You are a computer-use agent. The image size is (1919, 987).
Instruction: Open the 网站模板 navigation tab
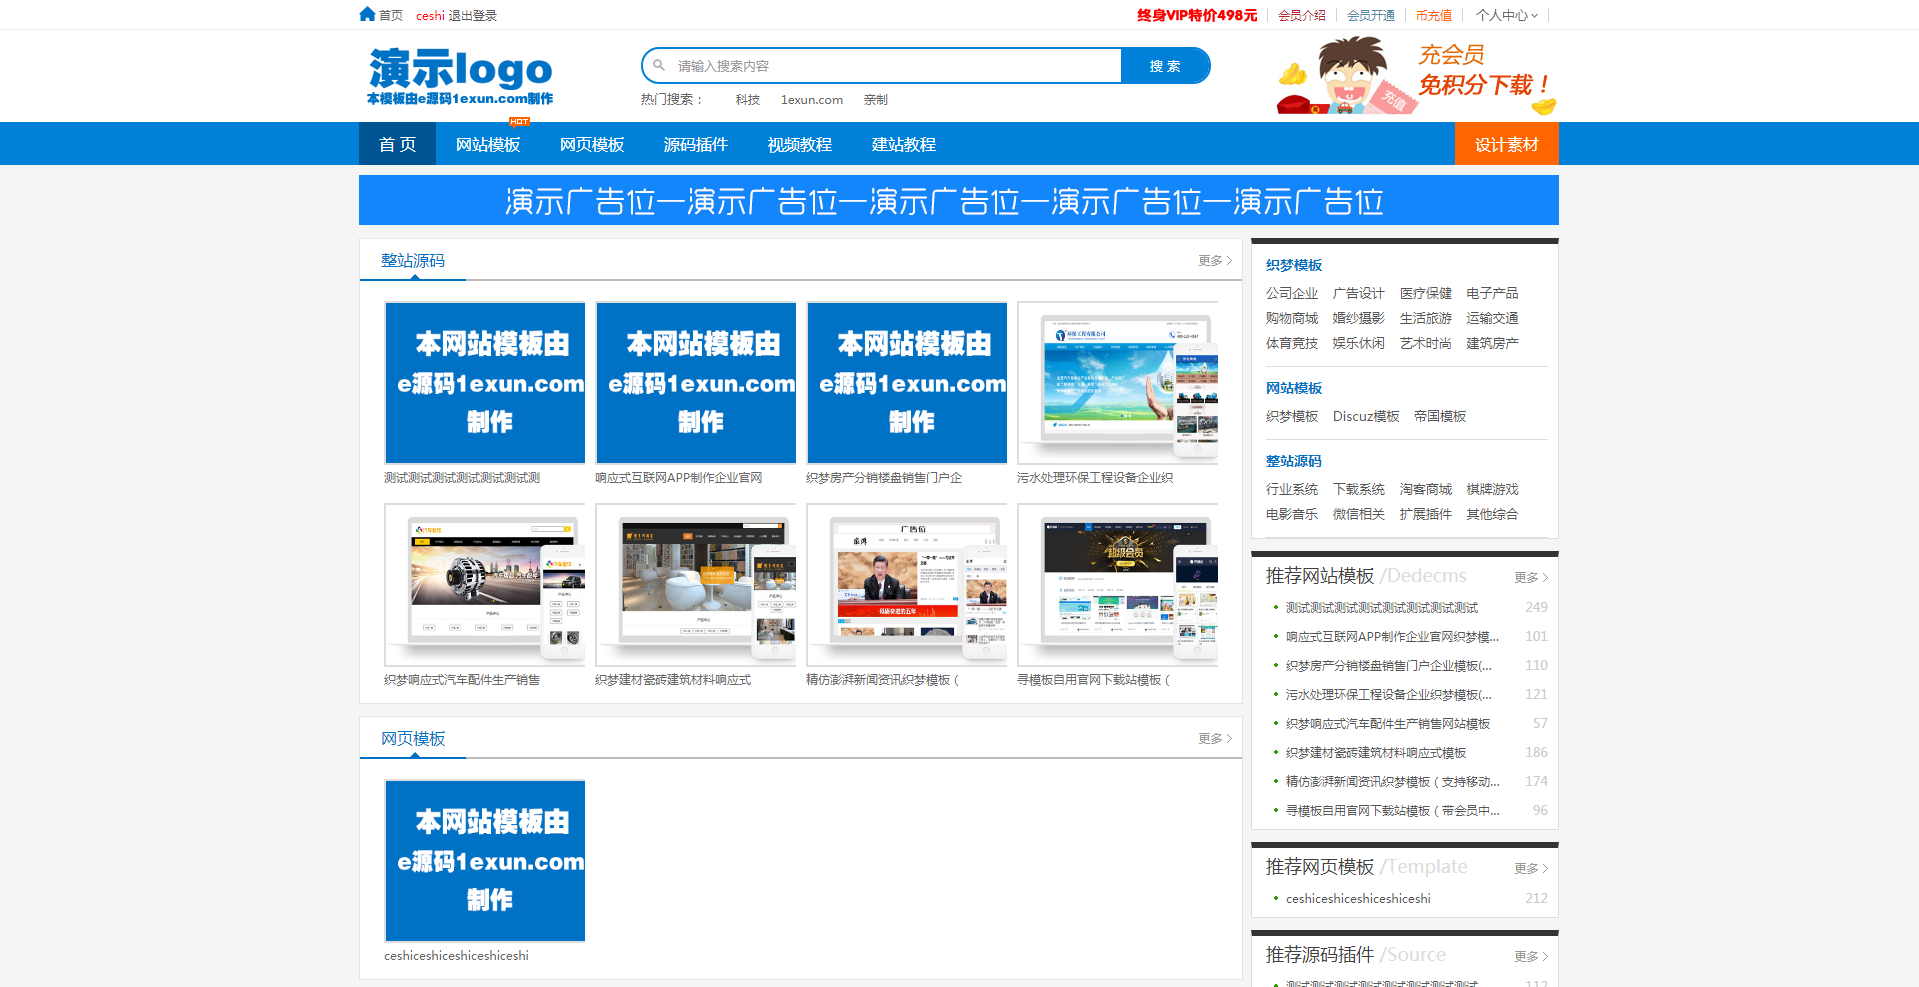pyautogui.click(x=488, y=145)
